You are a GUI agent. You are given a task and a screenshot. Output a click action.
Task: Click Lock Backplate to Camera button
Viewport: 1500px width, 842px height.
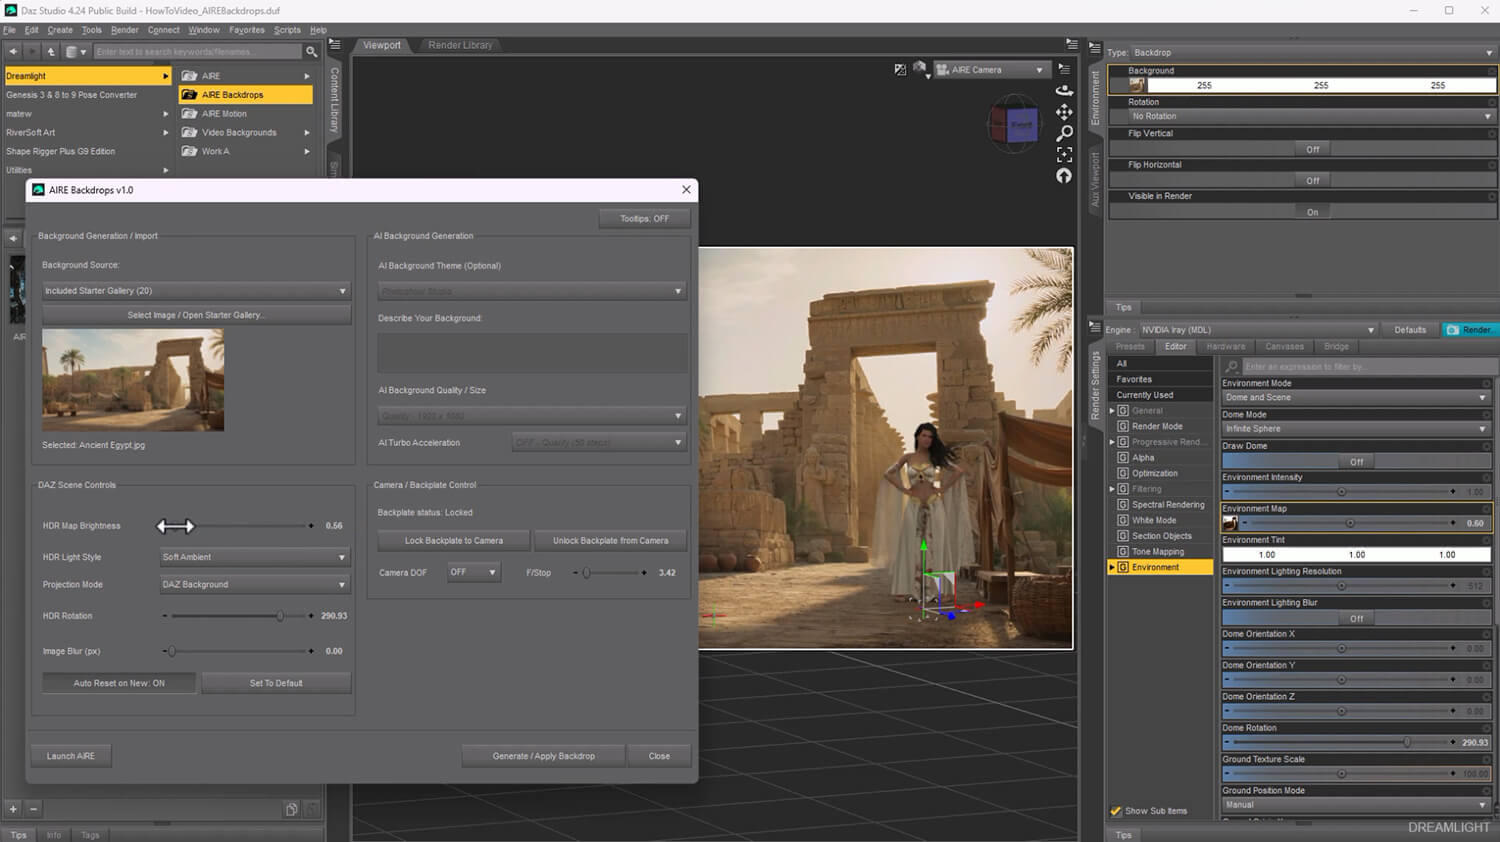click(453, 541)
